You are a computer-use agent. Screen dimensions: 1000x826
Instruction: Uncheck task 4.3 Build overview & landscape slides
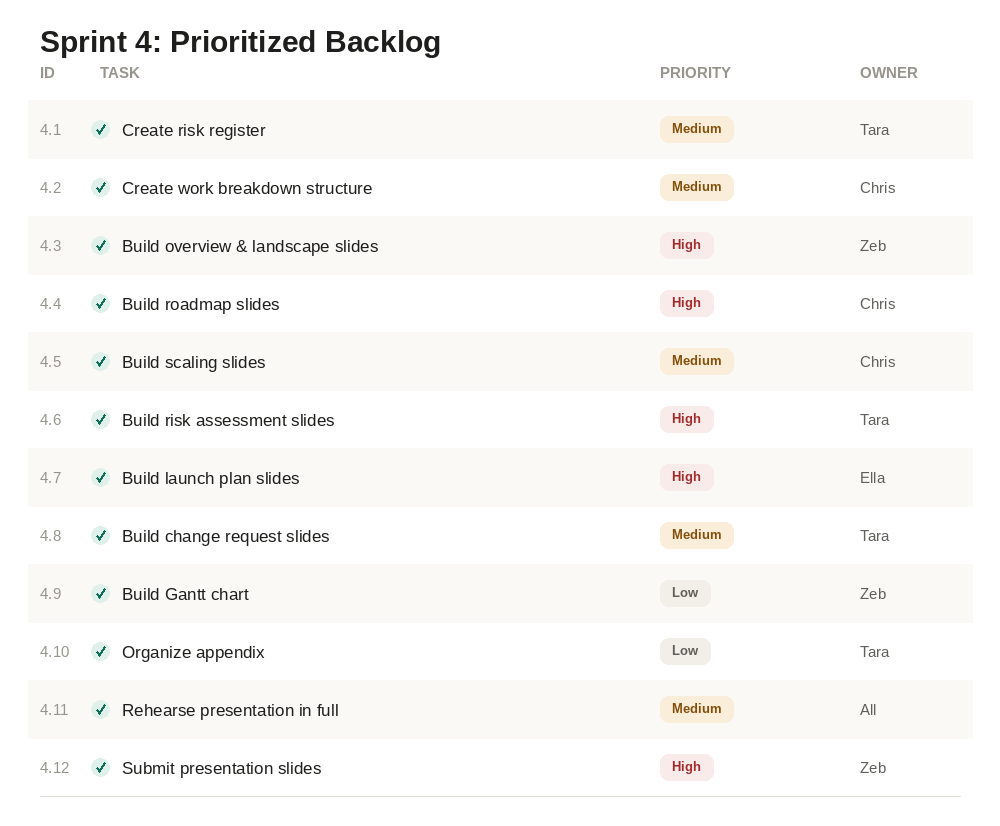click(100, 246)
